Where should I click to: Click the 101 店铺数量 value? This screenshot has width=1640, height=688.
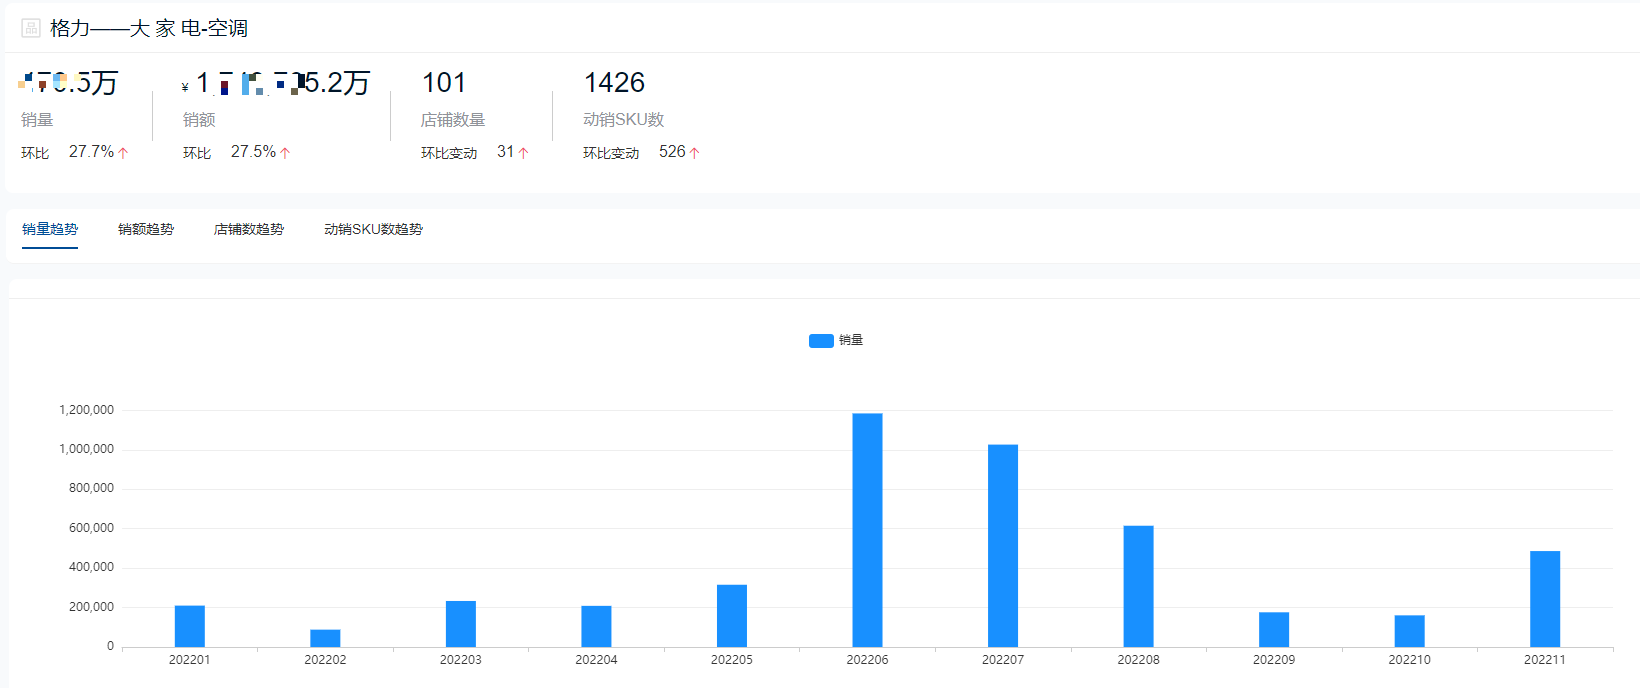(x=444, y=83)
